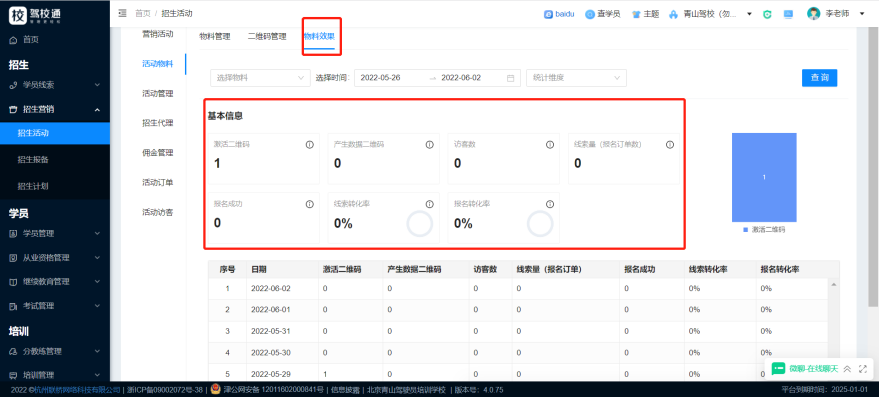
Task: Select 活动物料 in the secondary menu
Action: pyautogui.click(x=158, y=63)
